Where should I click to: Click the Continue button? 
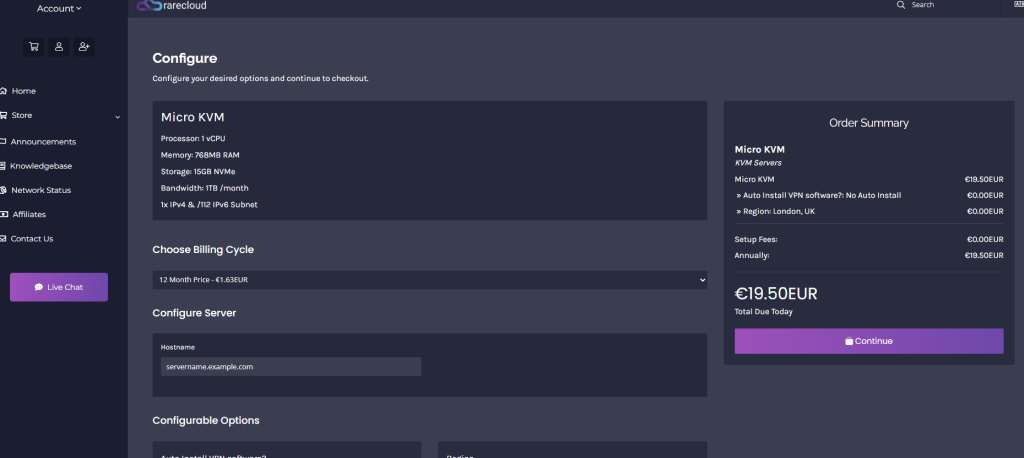[x=868, y=341]
